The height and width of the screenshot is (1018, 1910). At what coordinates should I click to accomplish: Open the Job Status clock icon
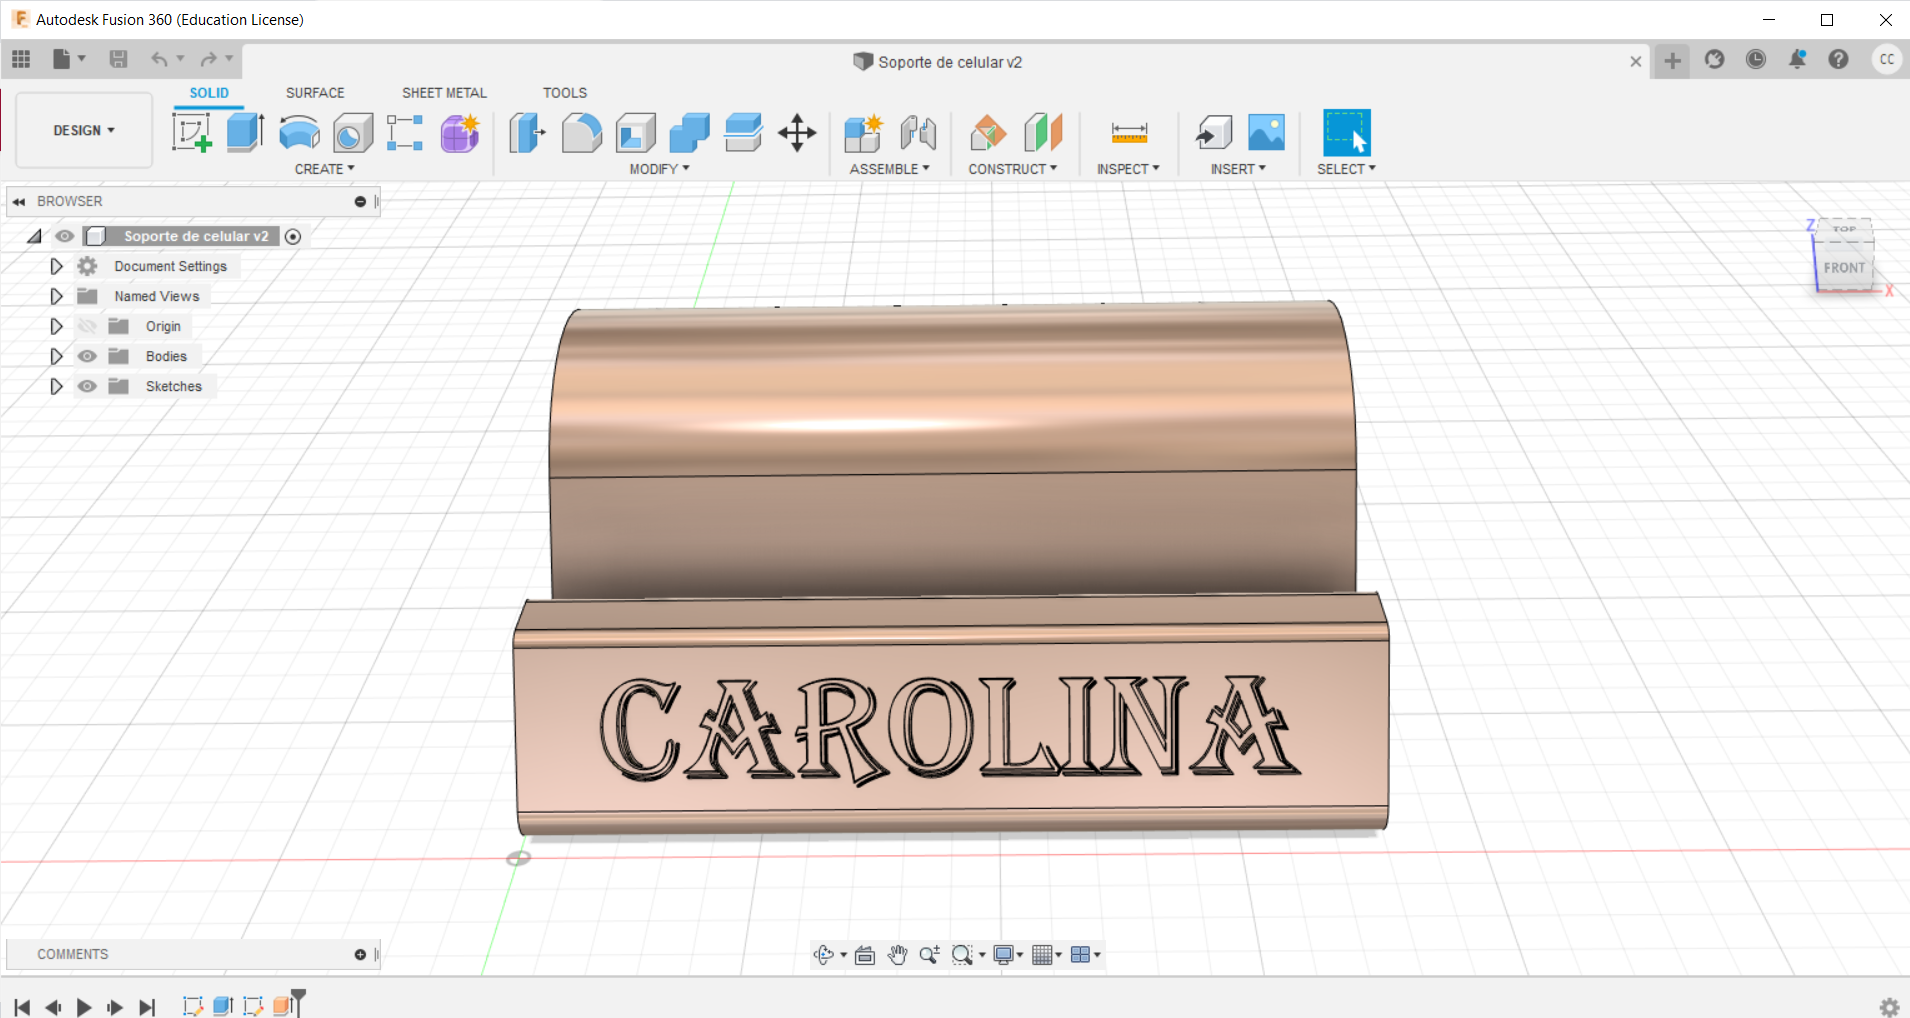pyautogui.click(x=1756, y=59)
